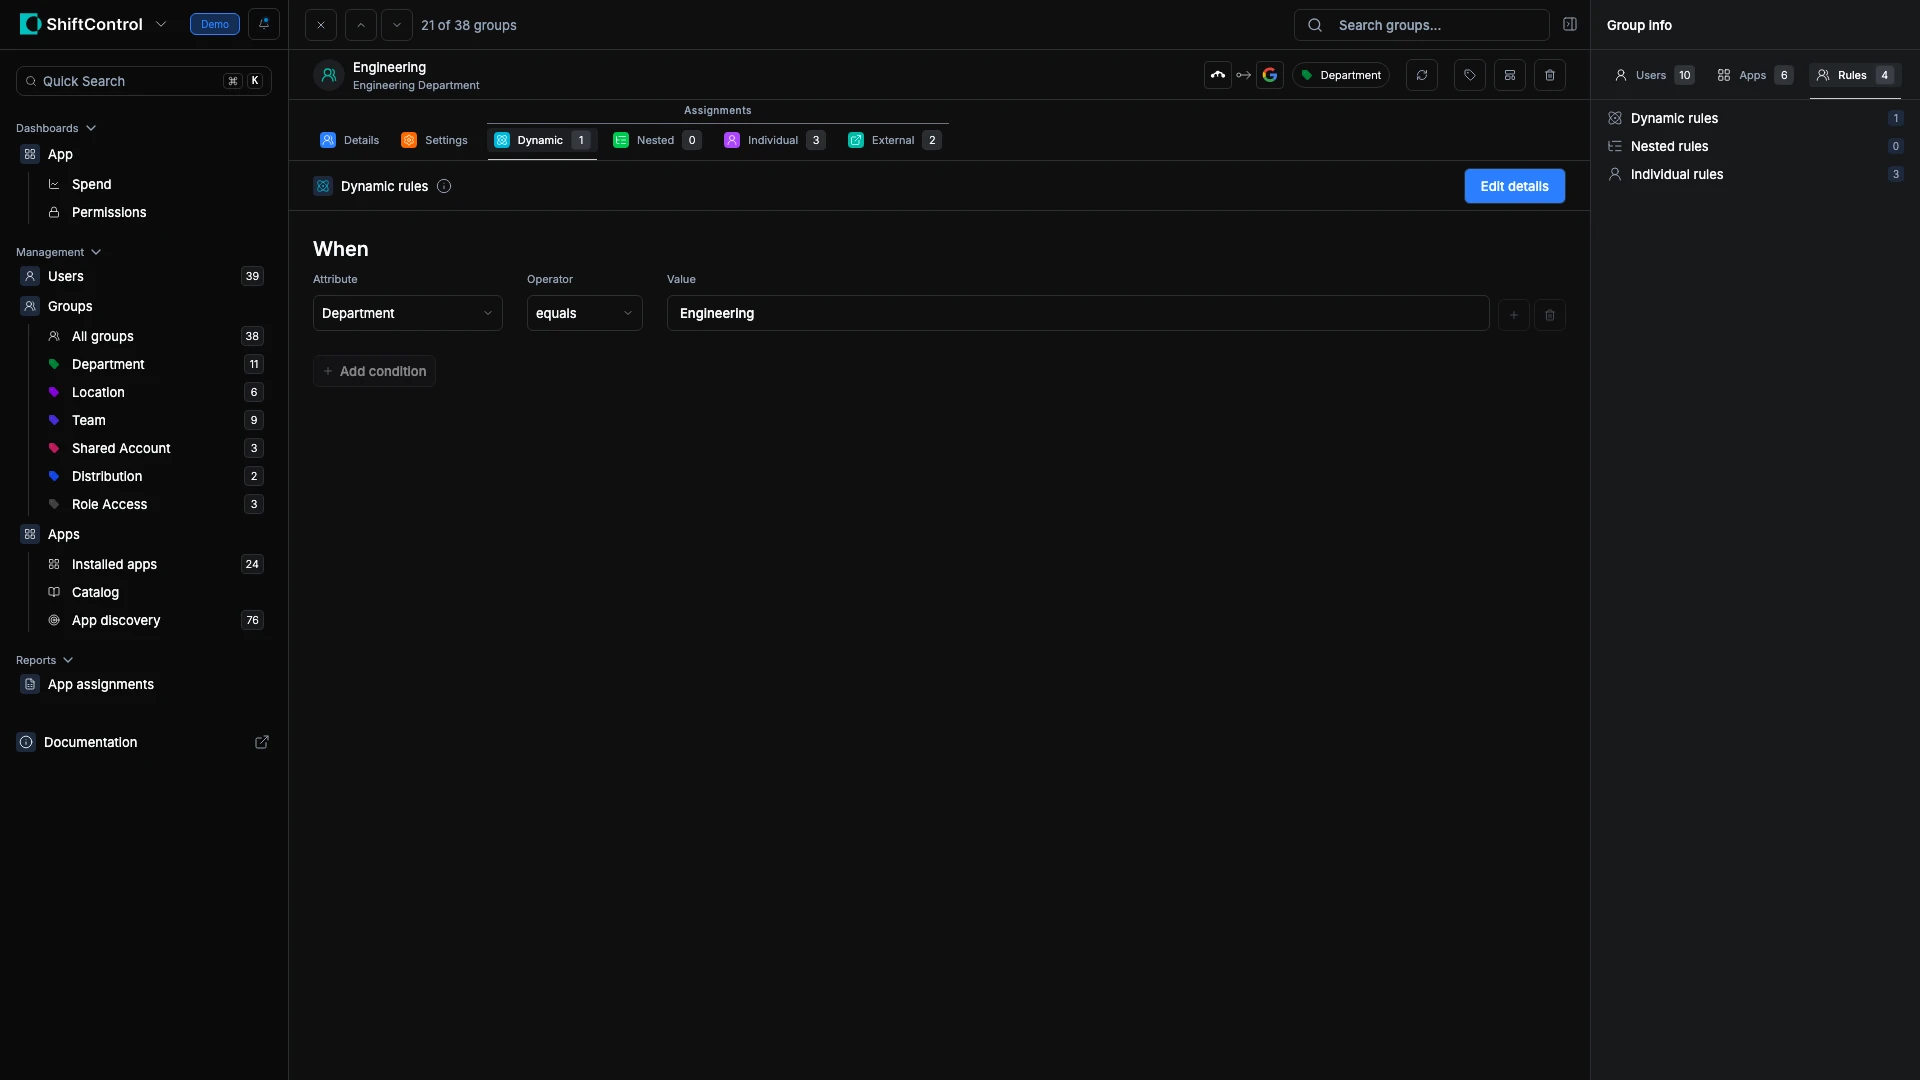The image size is (1920, 1080).
Task: Click the Value field containing Engineering
Action: click(1077, 313)
